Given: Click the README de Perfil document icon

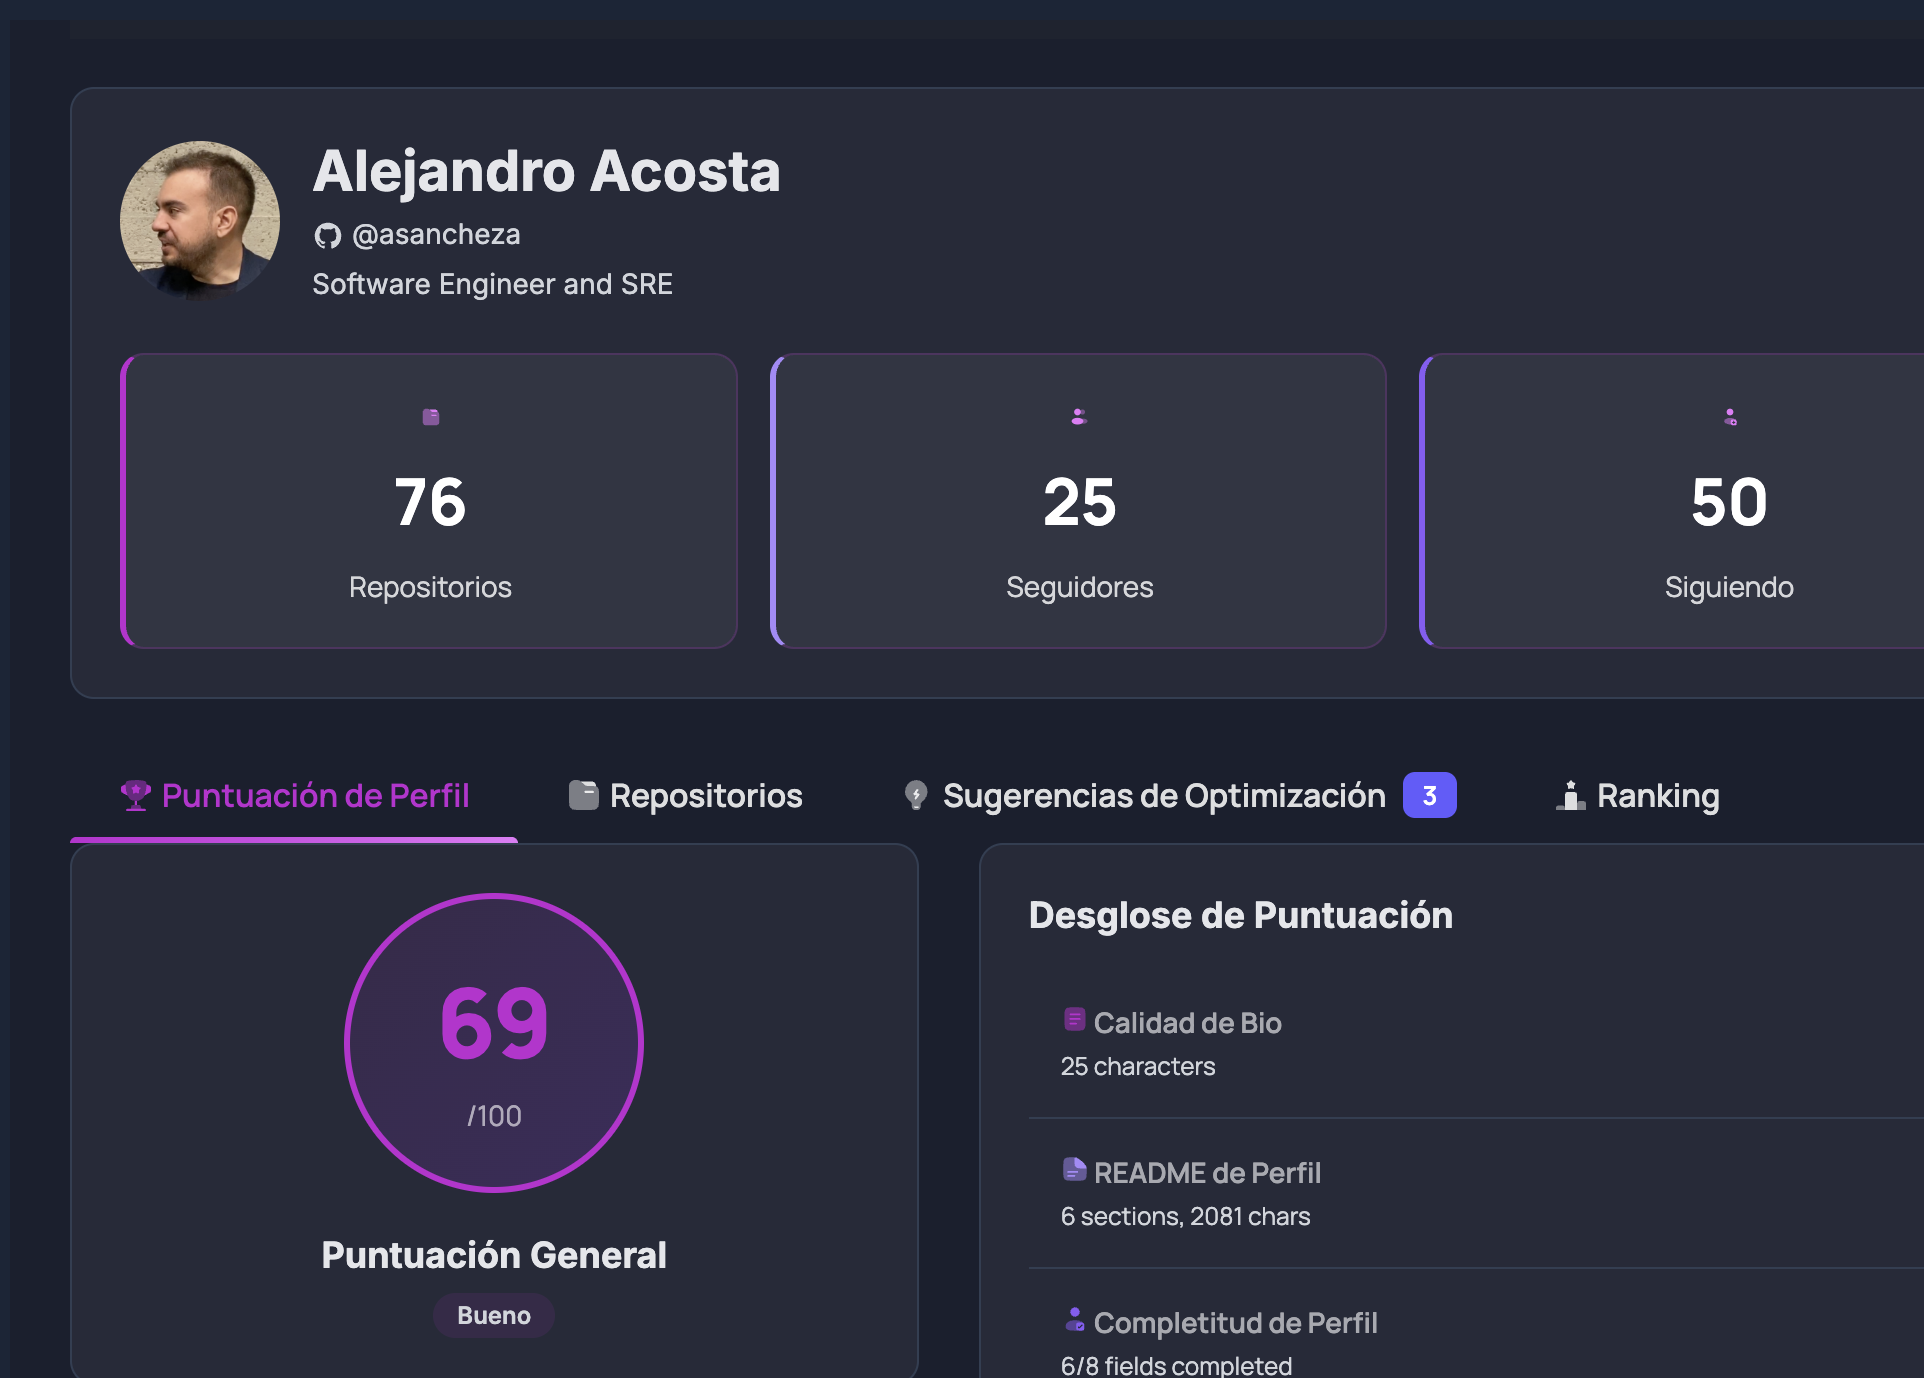Looking at the screenshot, I should [1073, 1170].
